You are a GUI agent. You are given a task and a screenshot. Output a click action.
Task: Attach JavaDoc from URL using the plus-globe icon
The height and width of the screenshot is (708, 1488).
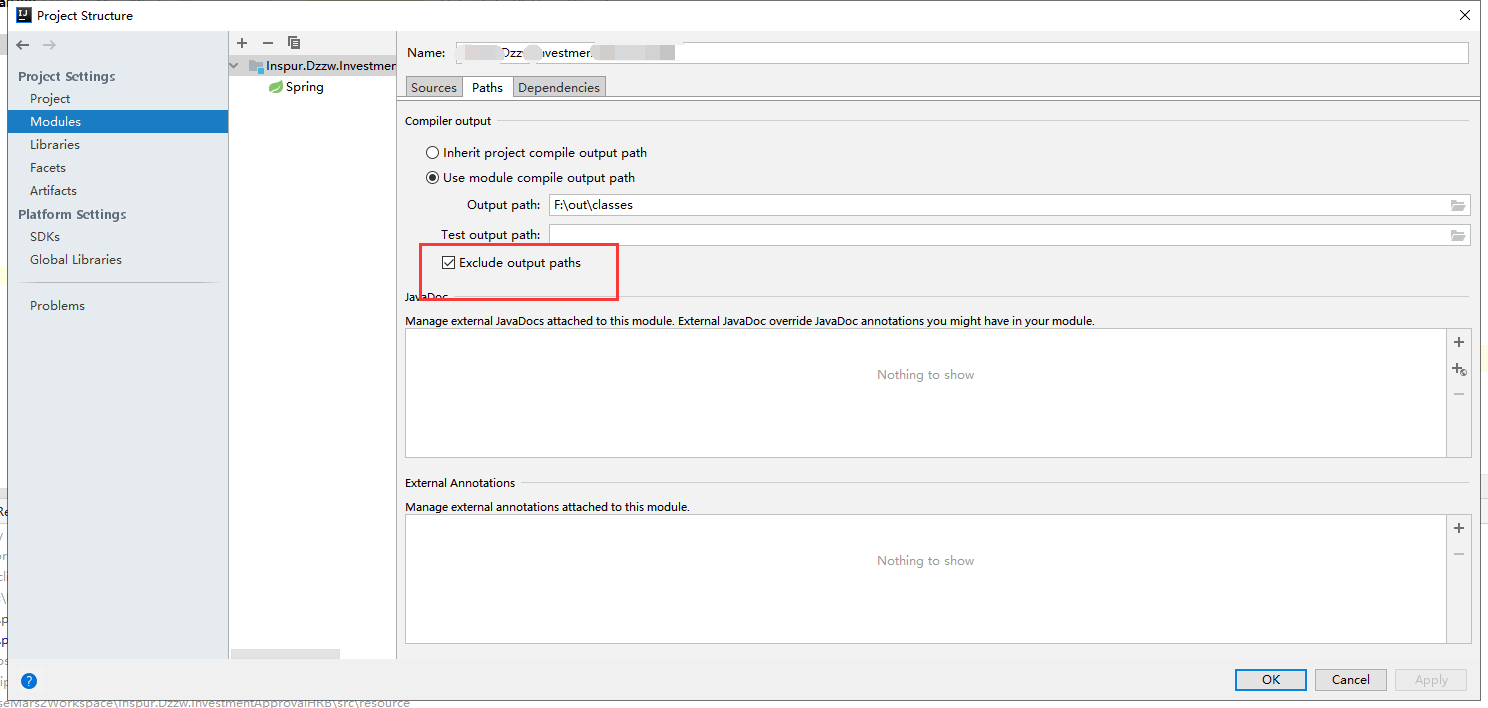(1458, 369)
